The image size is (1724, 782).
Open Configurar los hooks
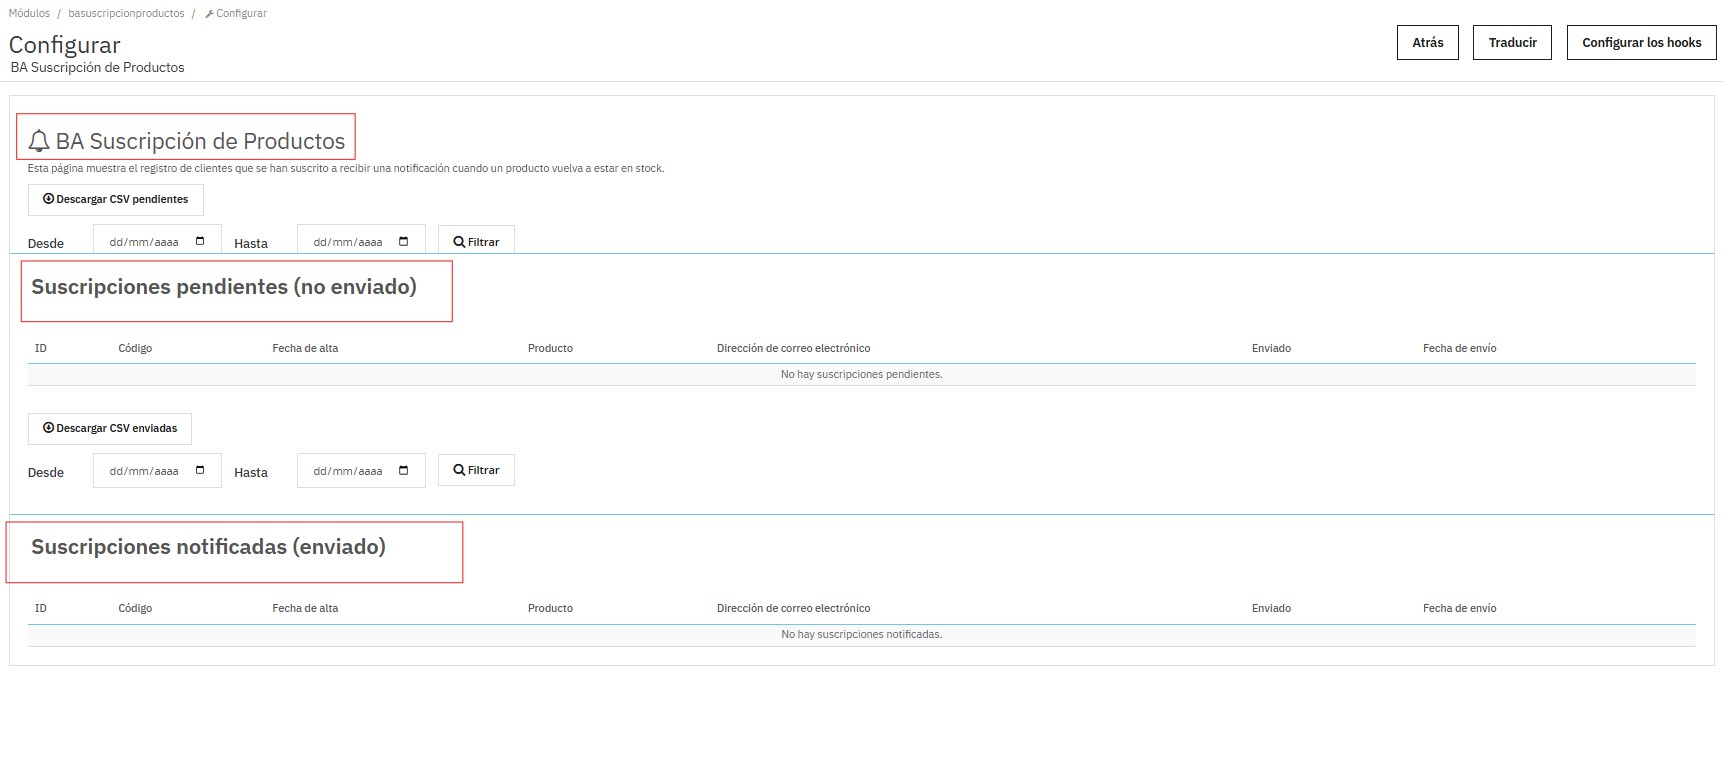(1641, 43)
